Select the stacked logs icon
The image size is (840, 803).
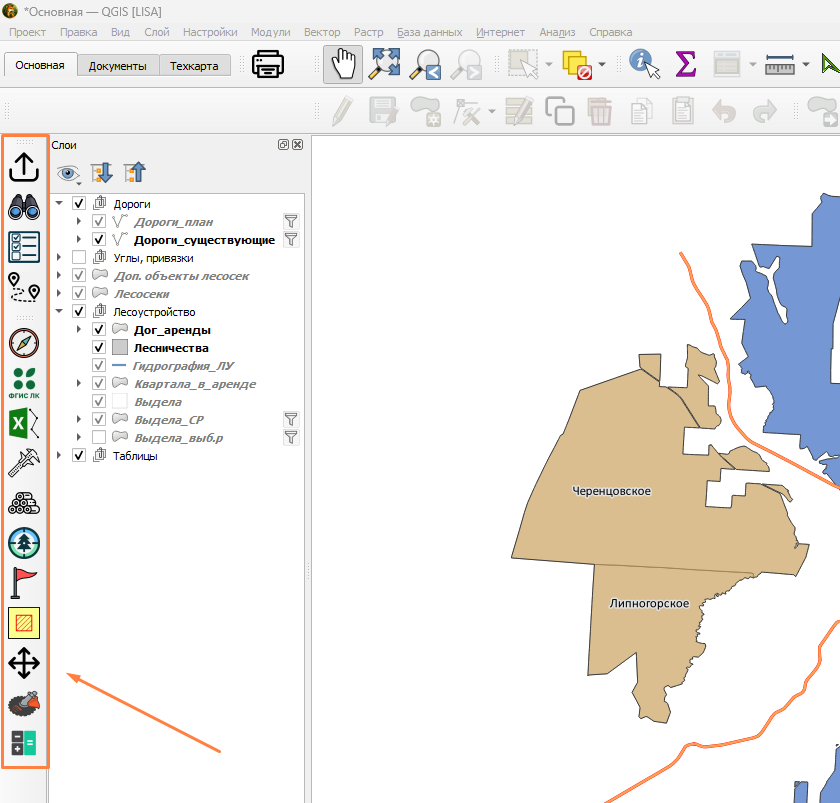pyautogui.click(x=24, y=504)
